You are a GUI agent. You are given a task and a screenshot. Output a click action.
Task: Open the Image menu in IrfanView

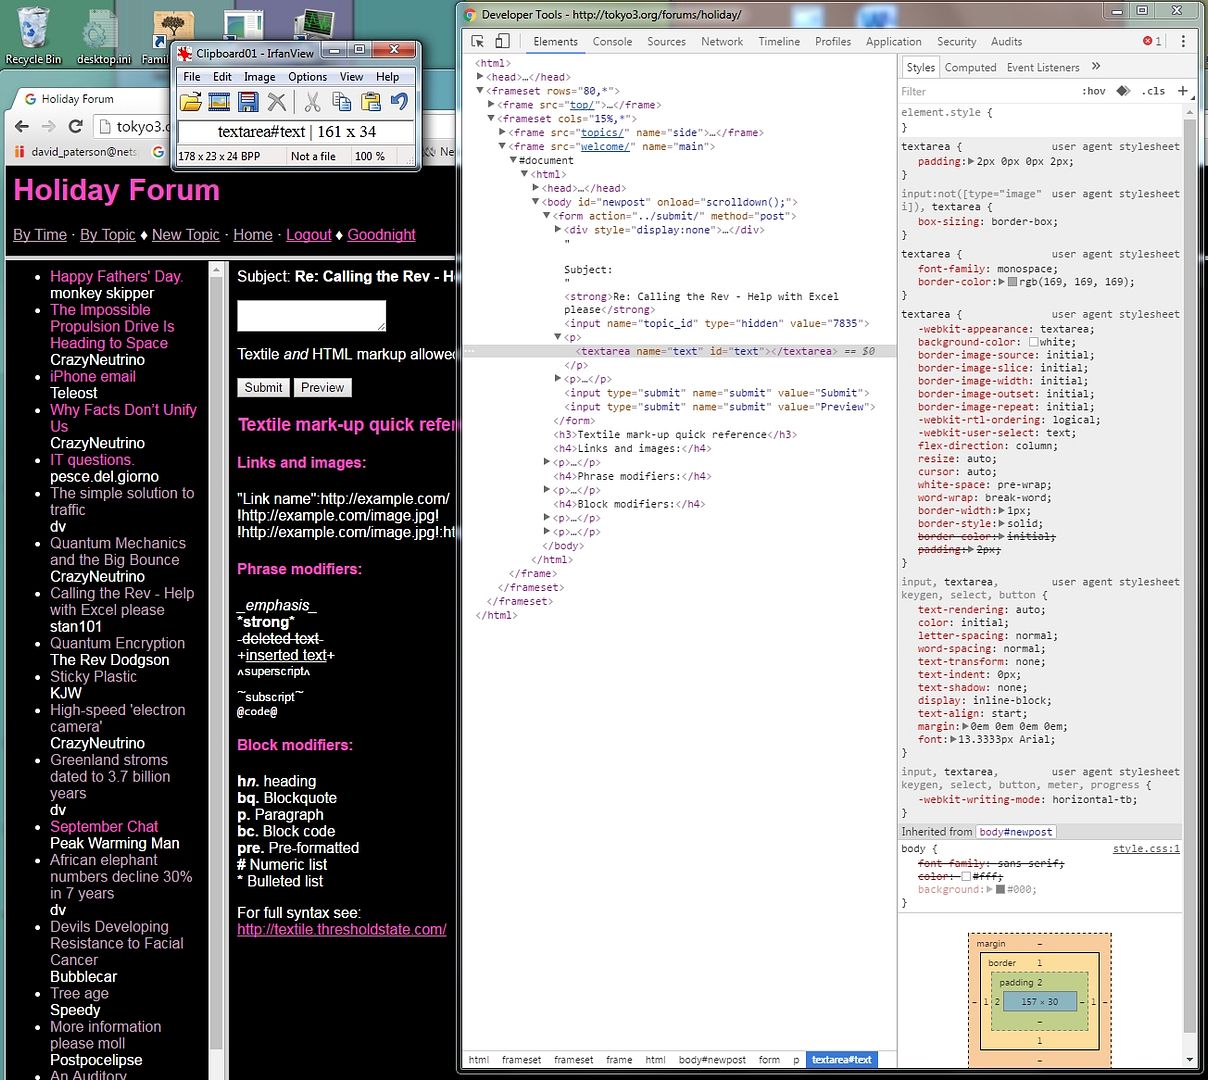click(259, 77)
